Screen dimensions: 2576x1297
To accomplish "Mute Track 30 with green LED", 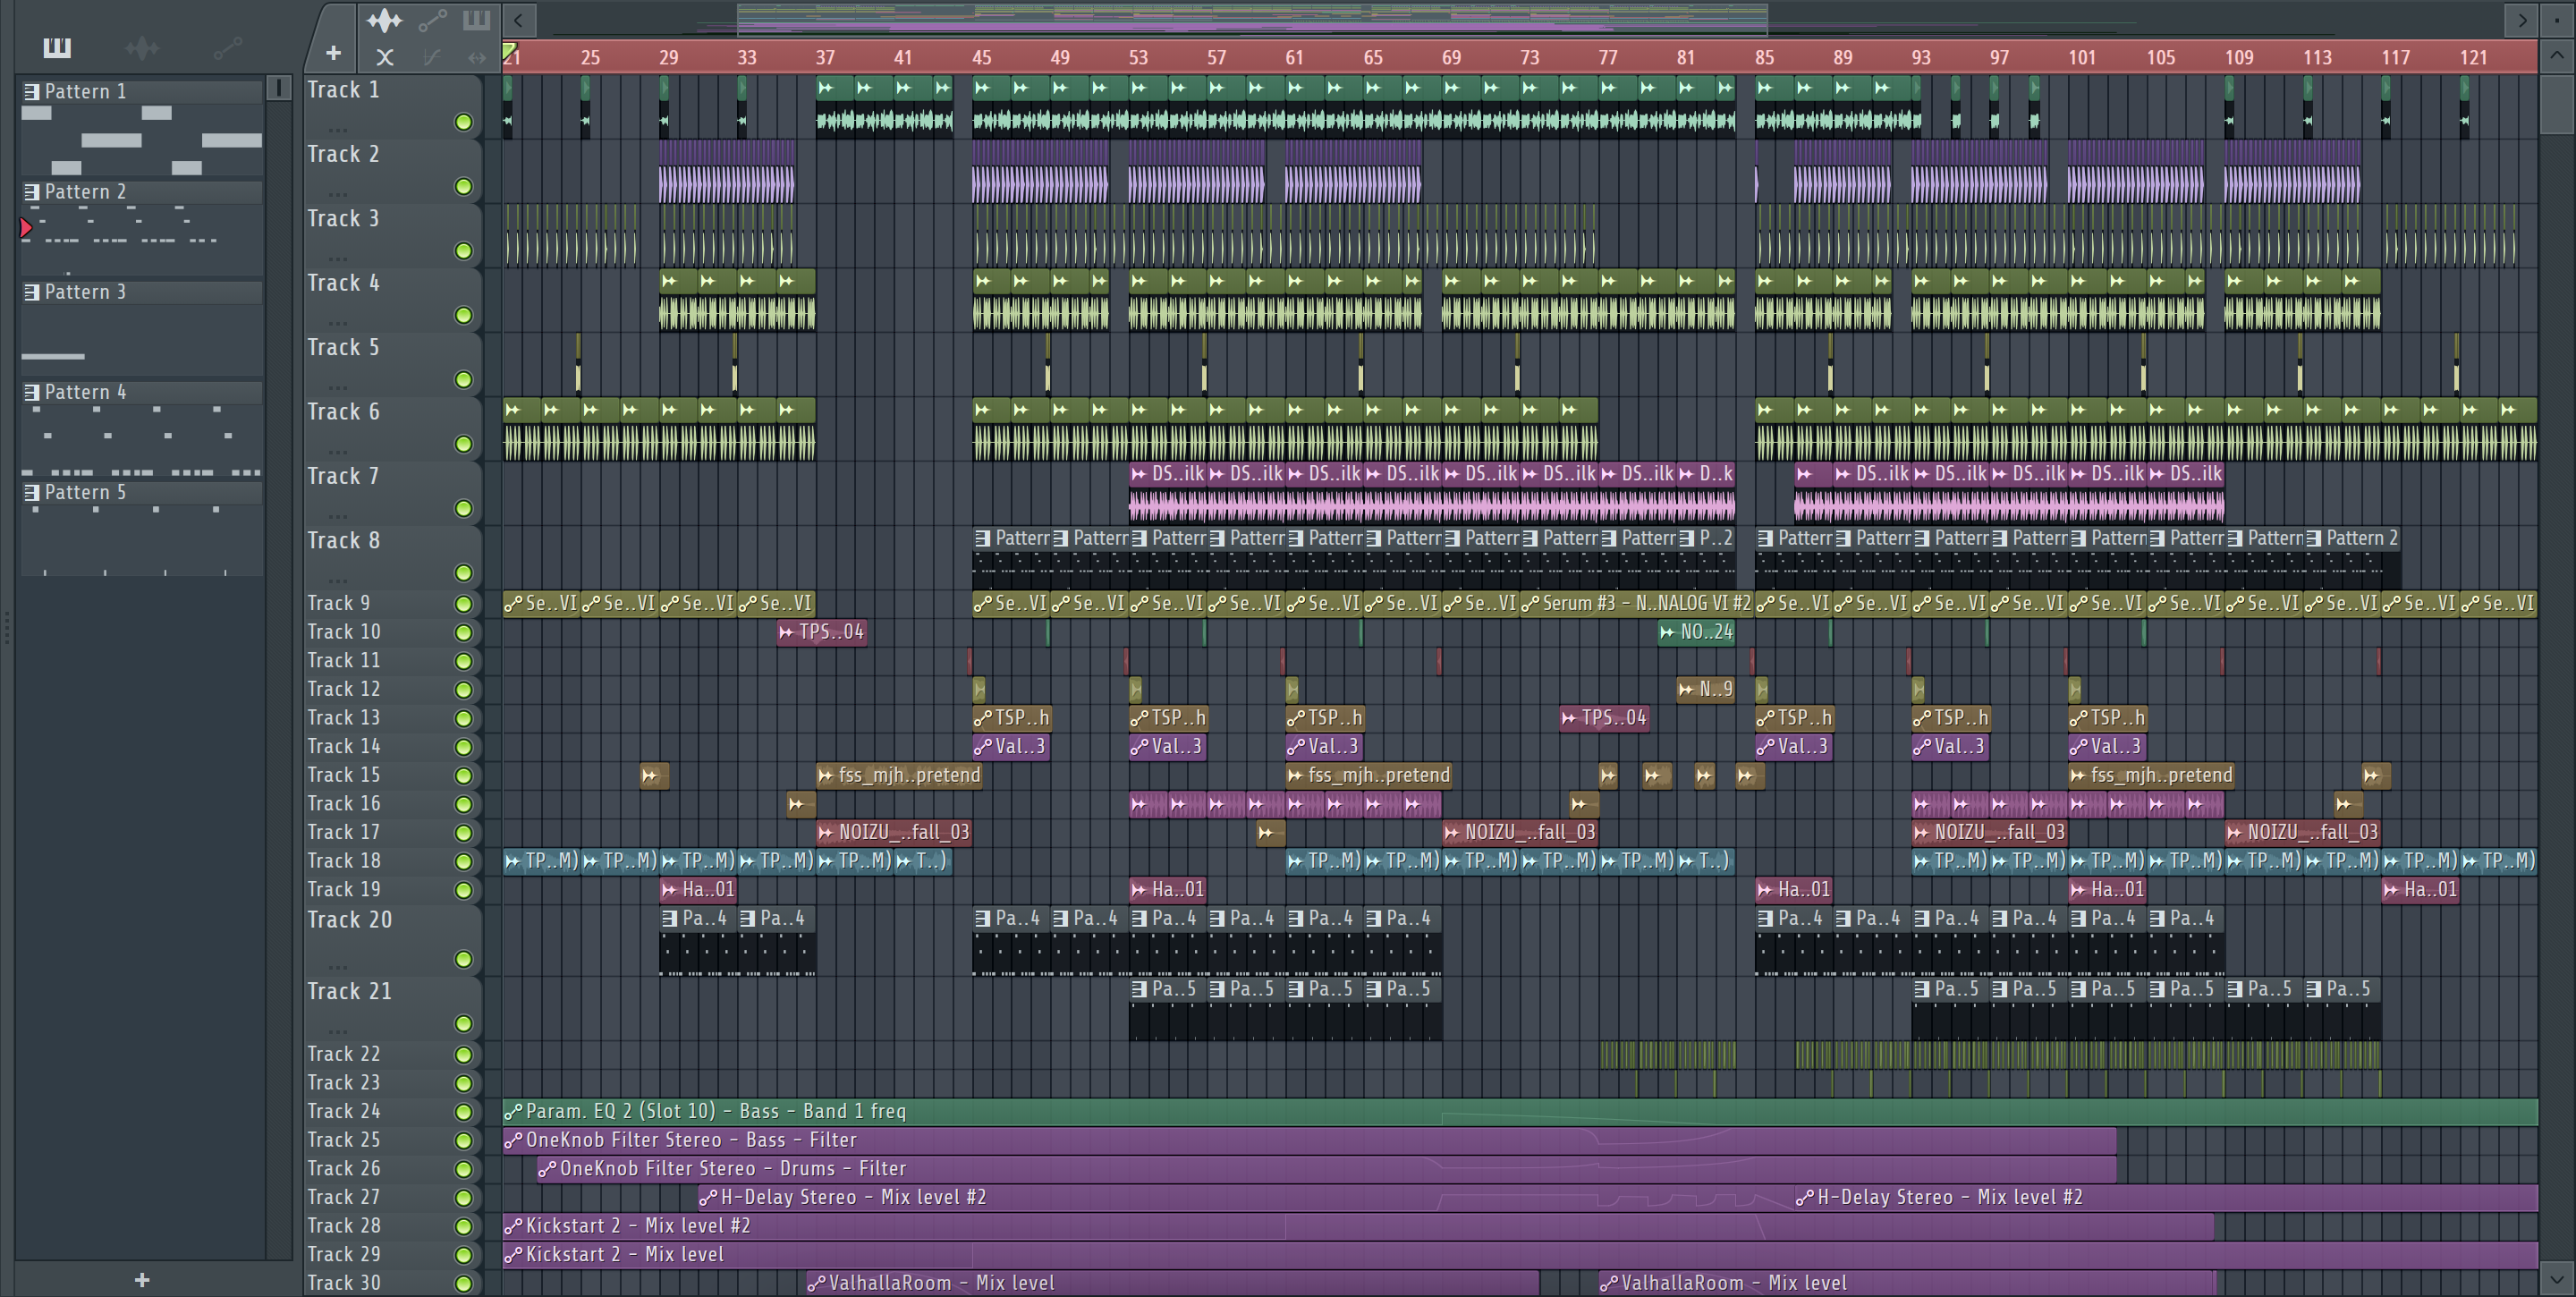I will coord(463,1283).
